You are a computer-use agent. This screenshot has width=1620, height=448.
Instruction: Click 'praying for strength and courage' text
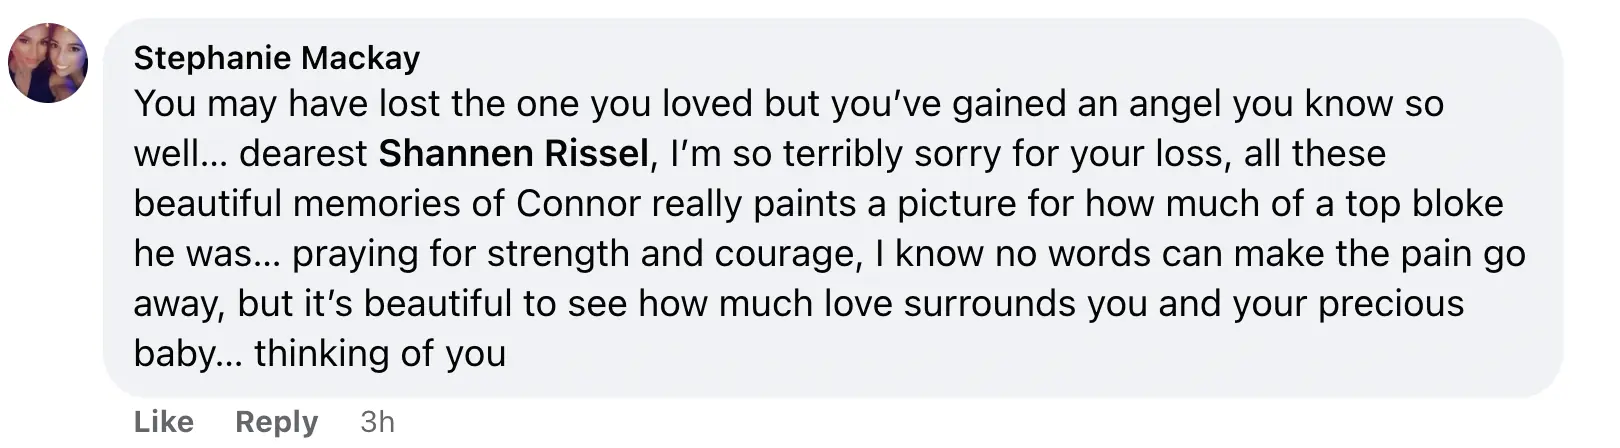[x=576, y=253]
